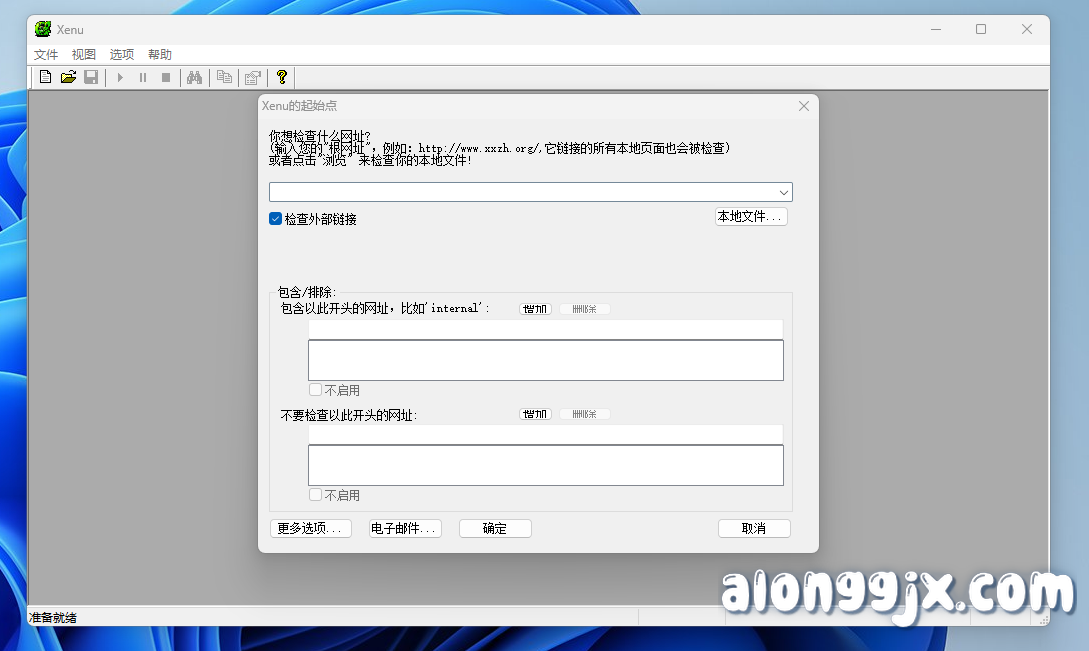This screenshot has height=651, width=1089.
Task: Click inside the root URL input field
Action: [500, 191]
